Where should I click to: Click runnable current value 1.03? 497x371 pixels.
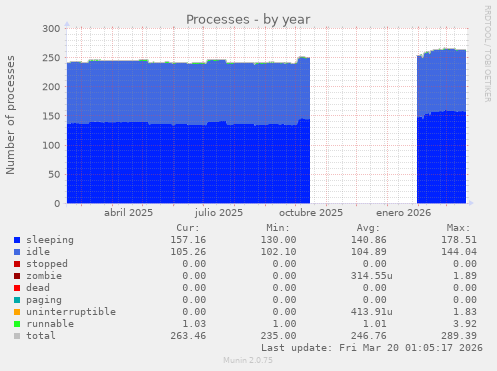click(x=194, y=324)
